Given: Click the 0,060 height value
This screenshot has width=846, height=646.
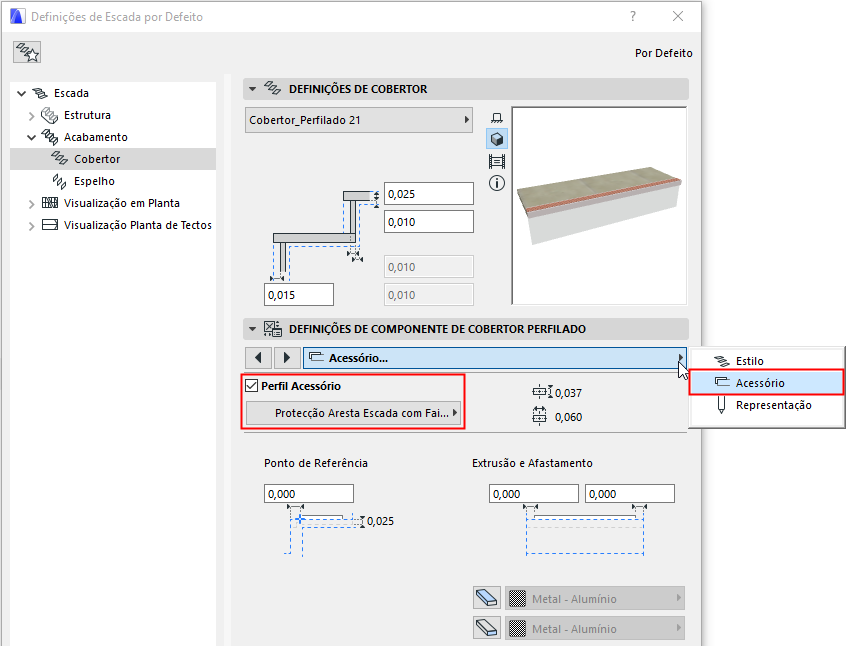Looking at the screenshot, I should (569, 417).
